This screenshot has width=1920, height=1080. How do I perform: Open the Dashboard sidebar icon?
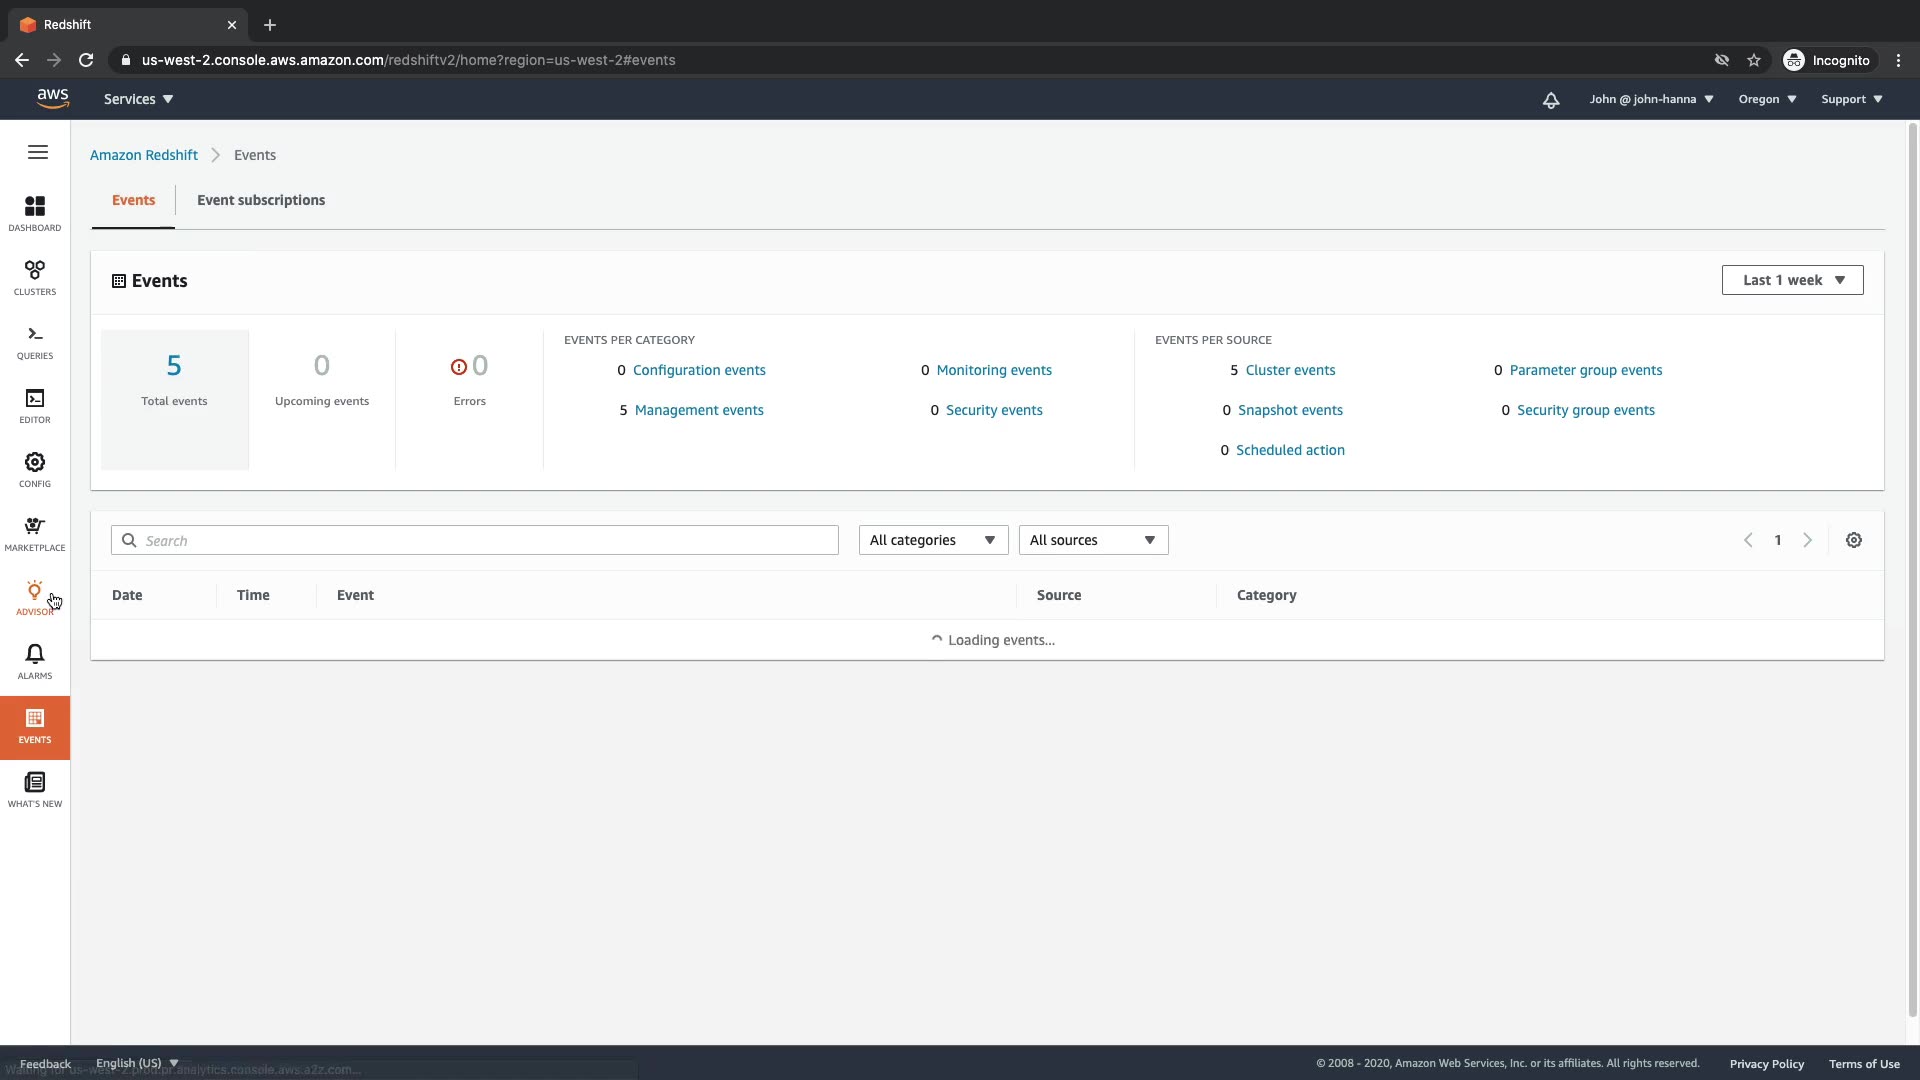pos(35,213)
